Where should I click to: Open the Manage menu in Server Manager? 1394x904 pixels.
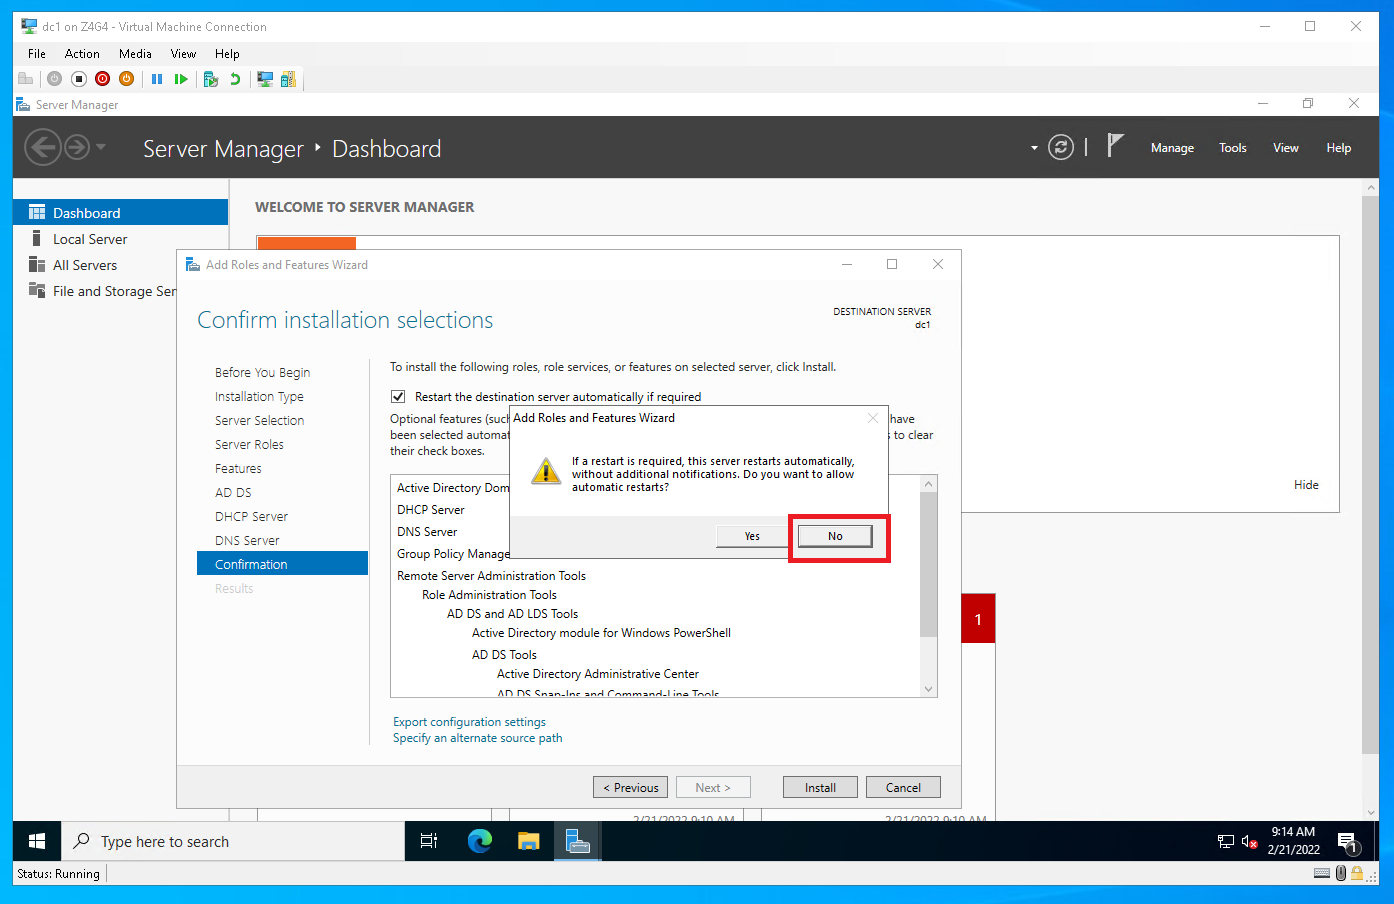[x=1172, y=148]
